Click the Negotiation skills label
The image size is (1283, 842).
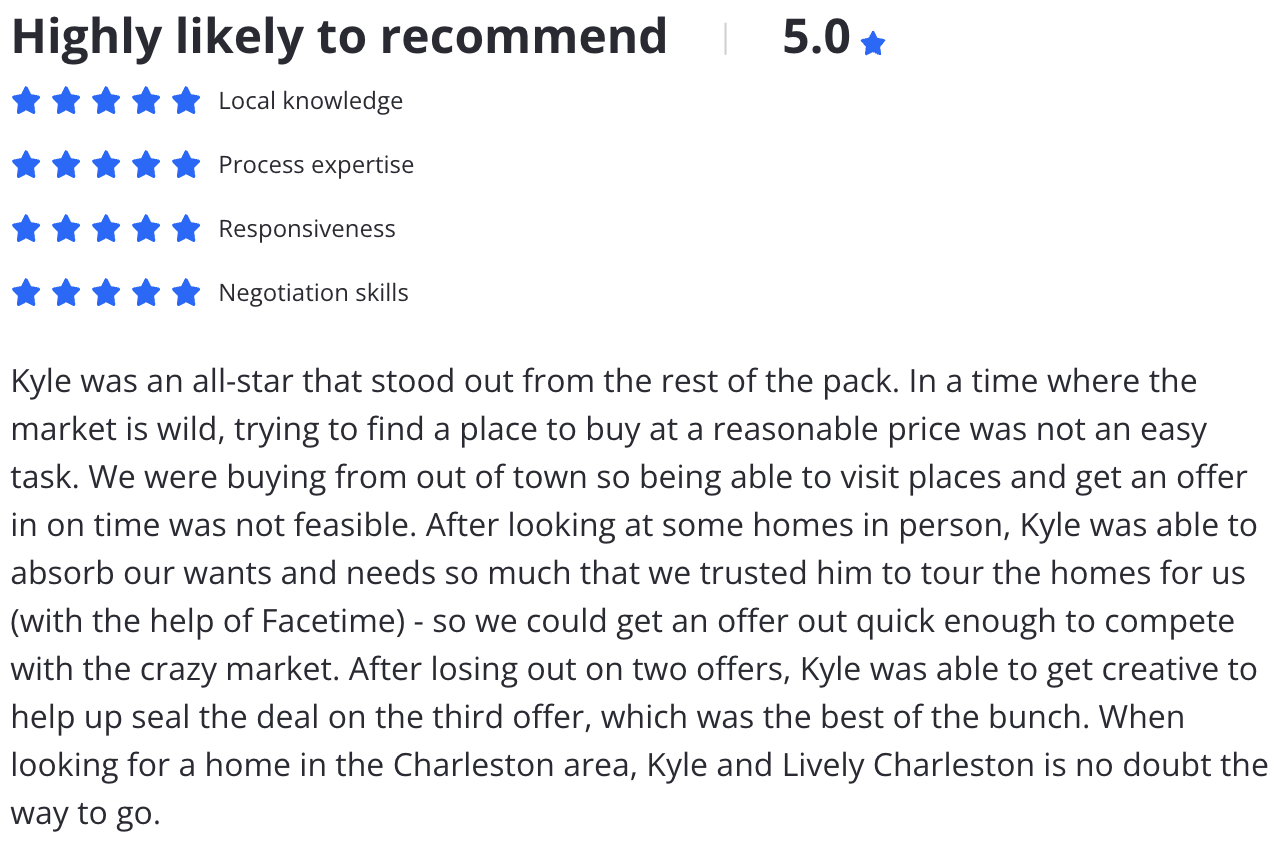coord(314,293)
